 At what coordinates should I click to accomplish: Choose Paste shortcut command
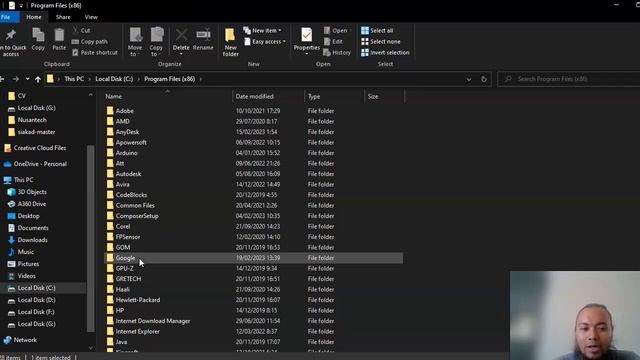point(95,53)
